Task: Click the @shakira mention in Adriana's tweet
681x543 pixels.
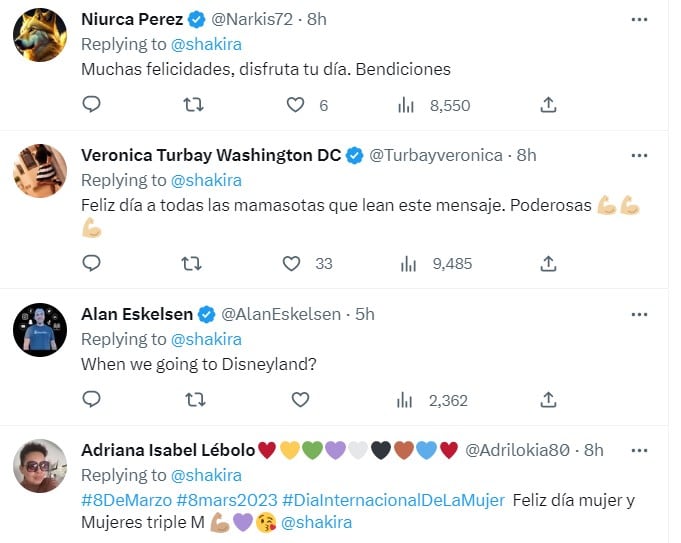Action: point(316,522)
